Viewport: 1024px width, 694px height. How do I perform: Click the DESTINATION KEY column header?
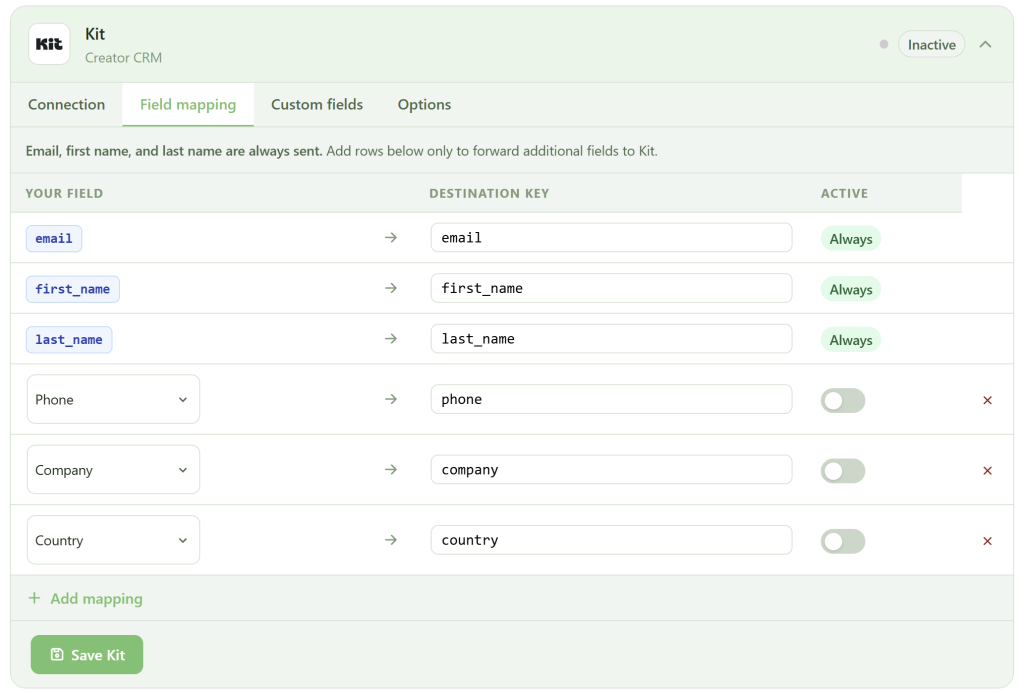coord(489,193)
